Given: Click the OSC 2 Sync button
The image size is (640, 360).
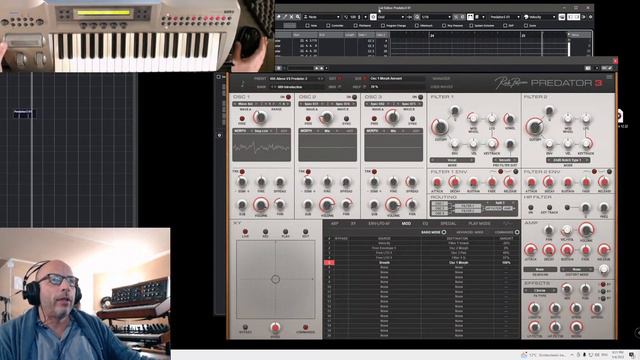Looking at the screenshot, I should point(346,119).
